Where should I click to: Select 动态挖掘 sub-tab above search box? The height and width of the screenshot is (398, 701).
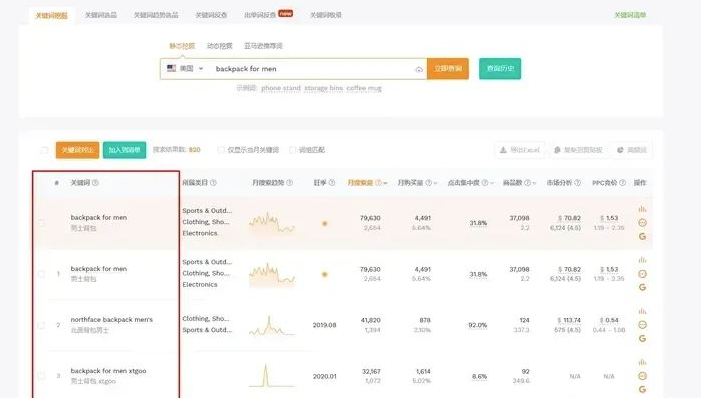220,46
